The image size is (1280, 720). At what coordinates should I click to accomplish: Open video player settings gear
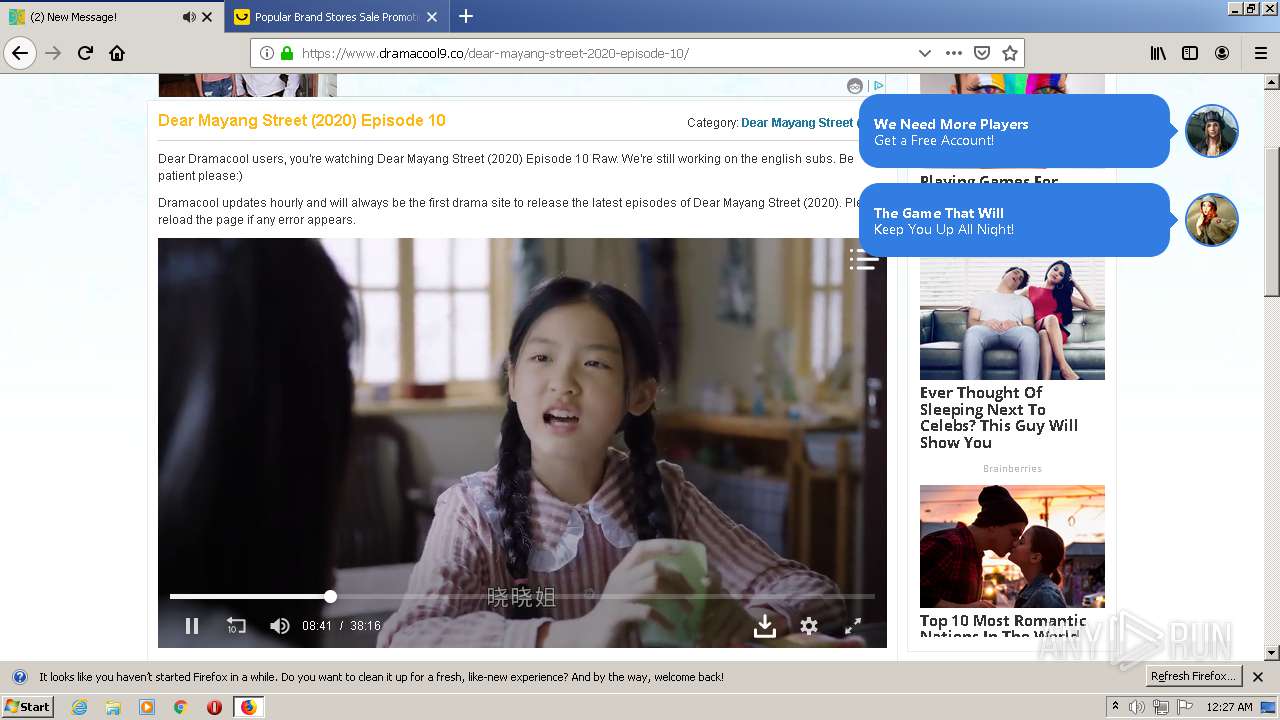(x=809, y=626)
